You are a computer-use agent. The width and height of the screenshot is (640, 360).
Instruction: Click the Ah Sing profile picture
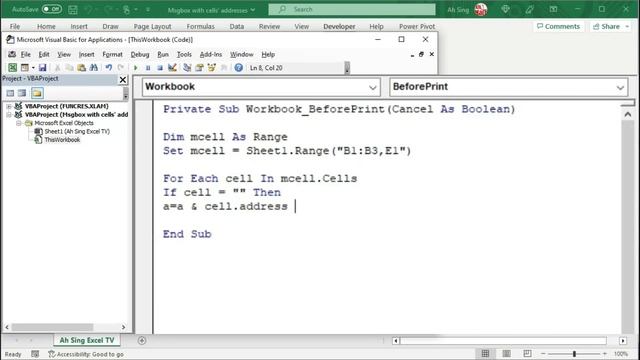click(x=481, y=9)
